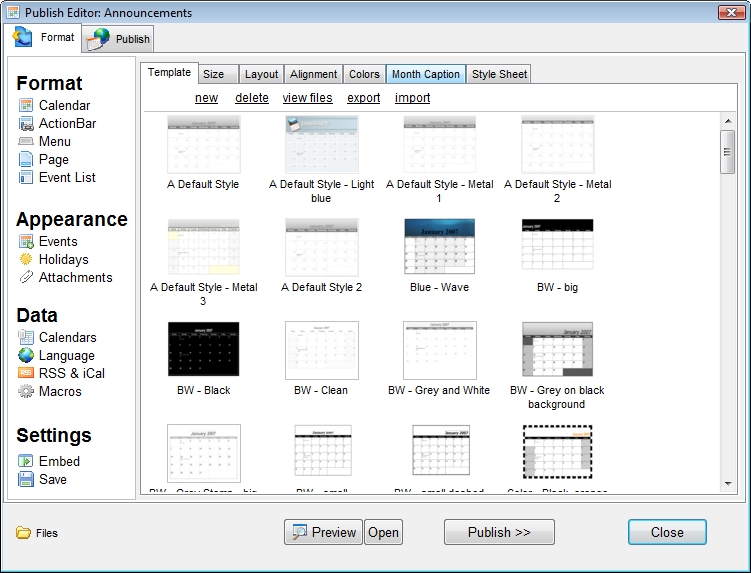The image size is (751, 573).
Task: Select the Language globe icon
Action: tap(26, 356)
